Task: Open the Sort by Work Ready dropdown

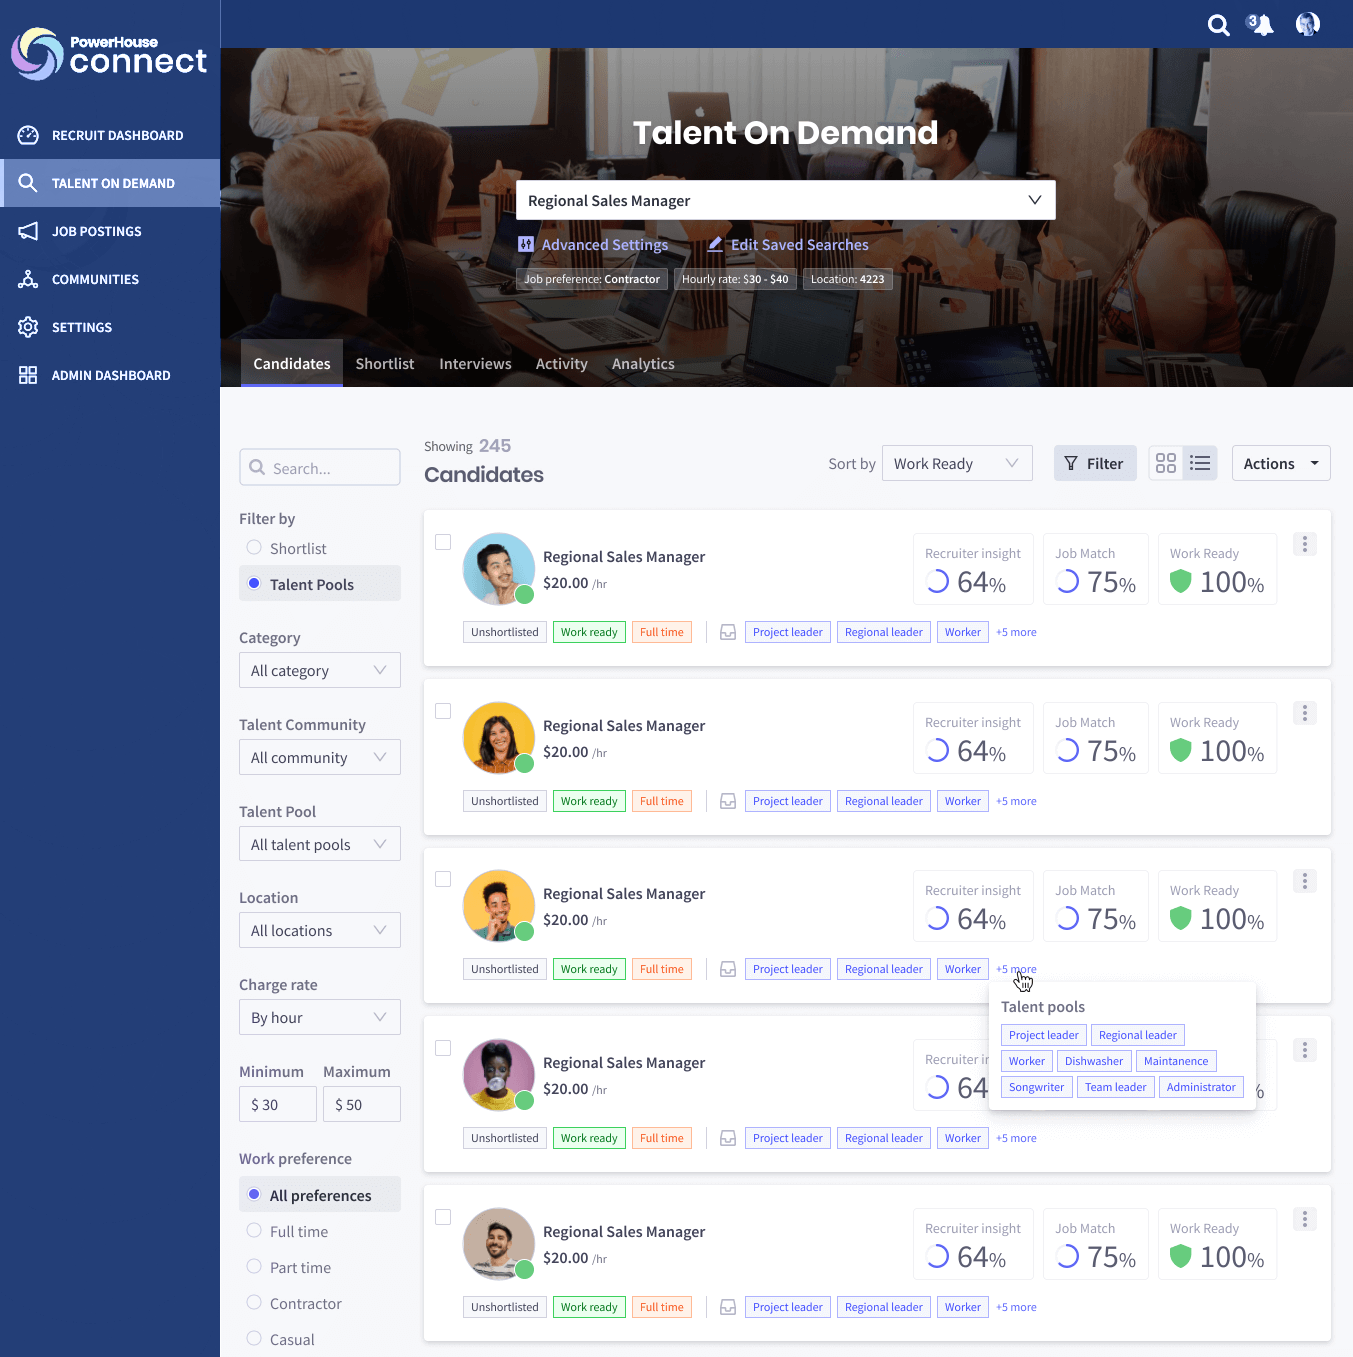Action: [x=956, y=463]
